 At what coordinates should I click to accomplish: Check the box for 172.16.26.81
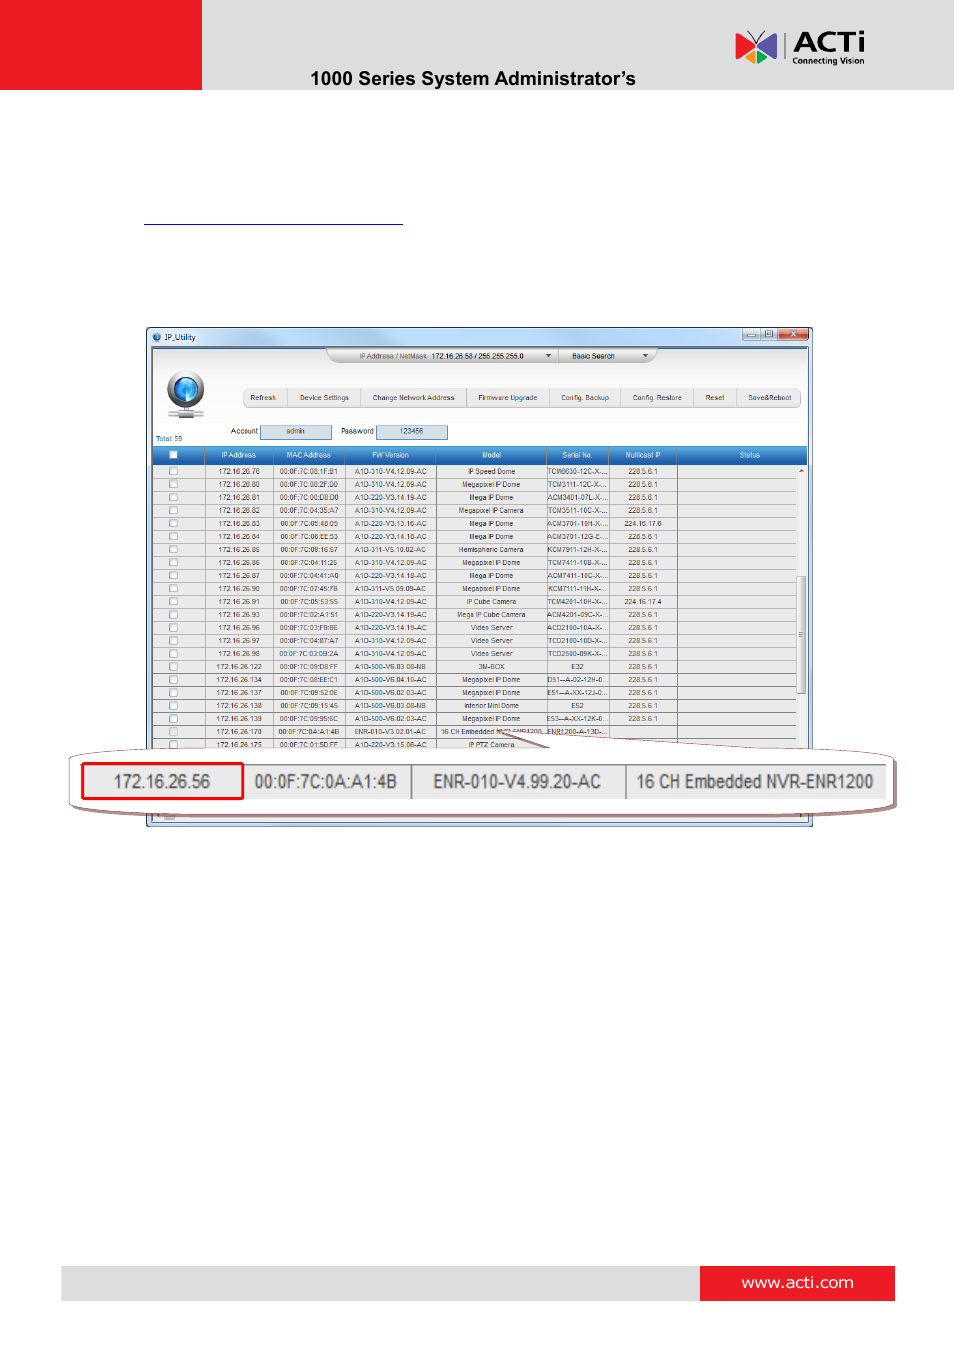point(173,497)
